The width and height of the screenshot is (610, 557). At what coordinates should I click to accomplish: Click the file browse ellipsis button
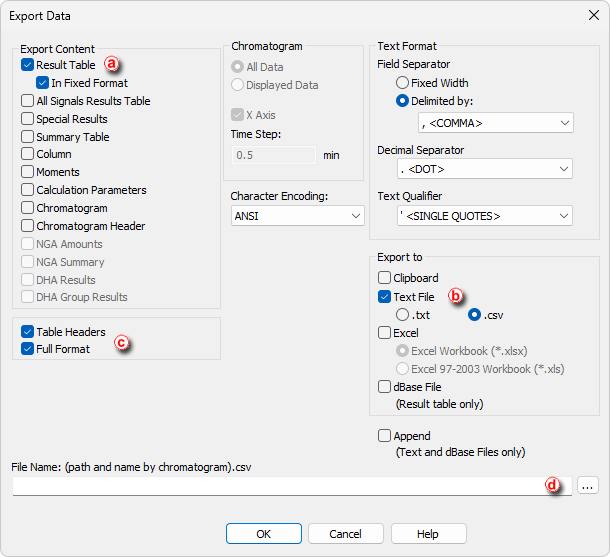click(587, 485)
